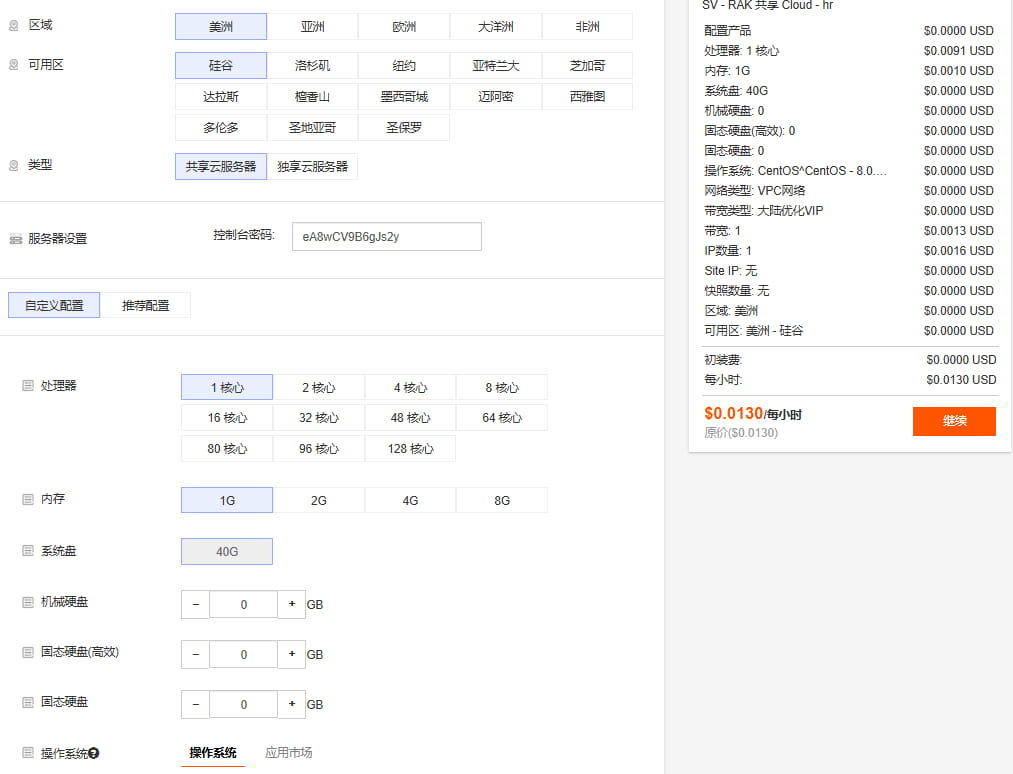Viewport: 1013px width, 774px height.
Task: Click the 控制台密码 password input field
Action: tap(386, 236)
